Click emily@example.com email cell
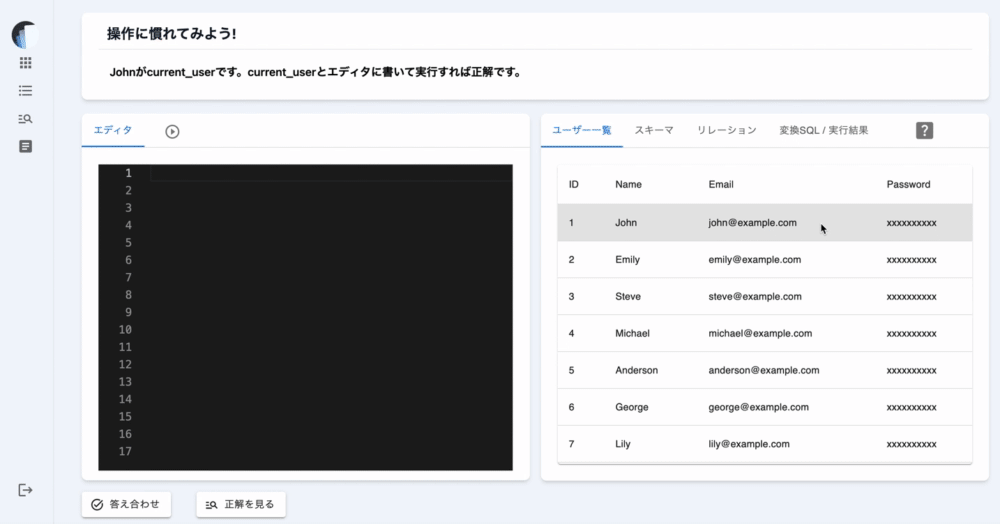 754,259
